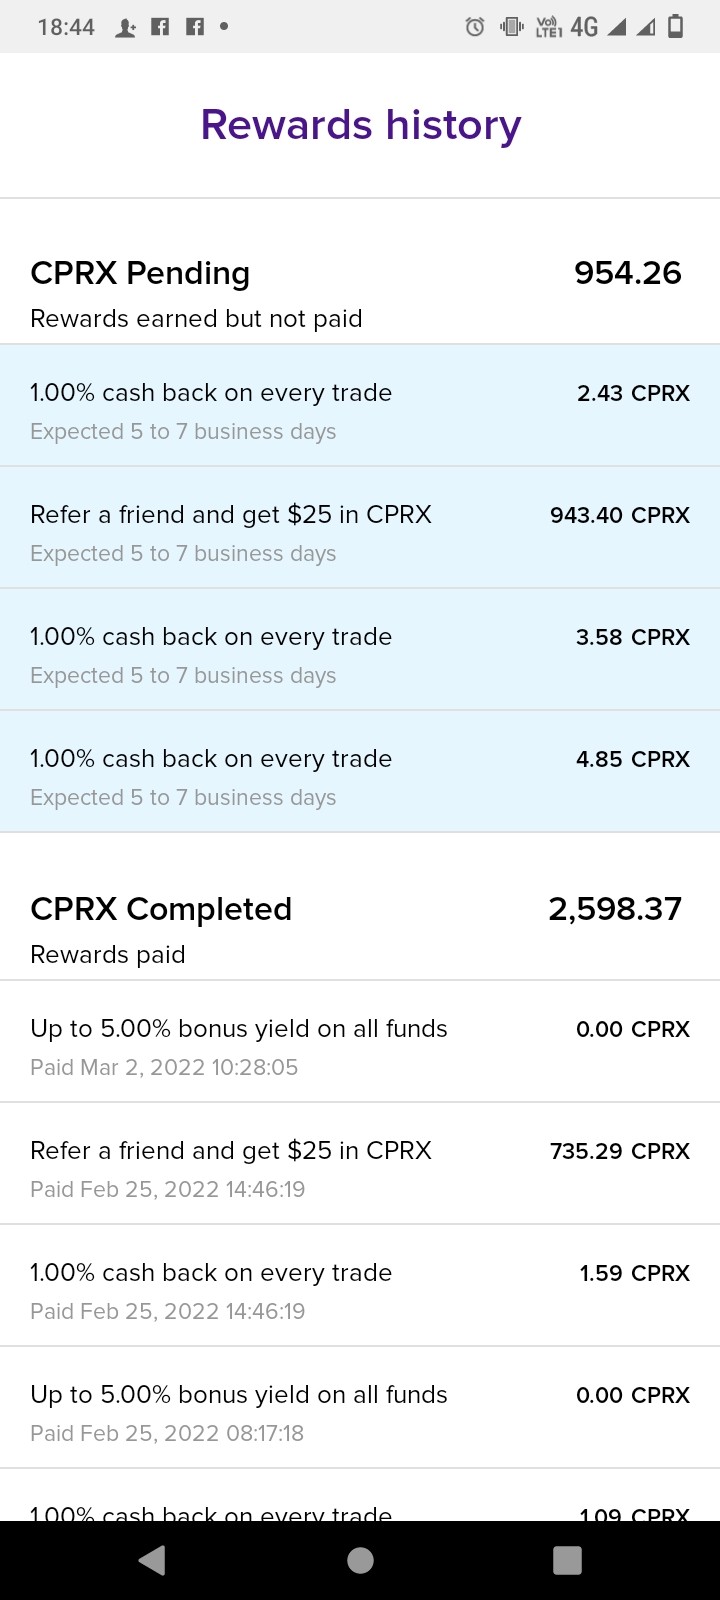The width and height of the screenshot is (720, 1600).
Task: Open bonus yield entry paid Mar 2, 2022
Action: (360, 1042)
